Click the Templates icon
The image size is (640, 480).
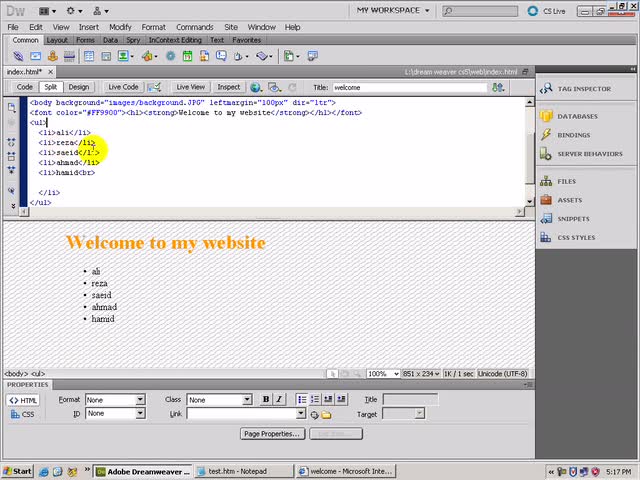291,56
